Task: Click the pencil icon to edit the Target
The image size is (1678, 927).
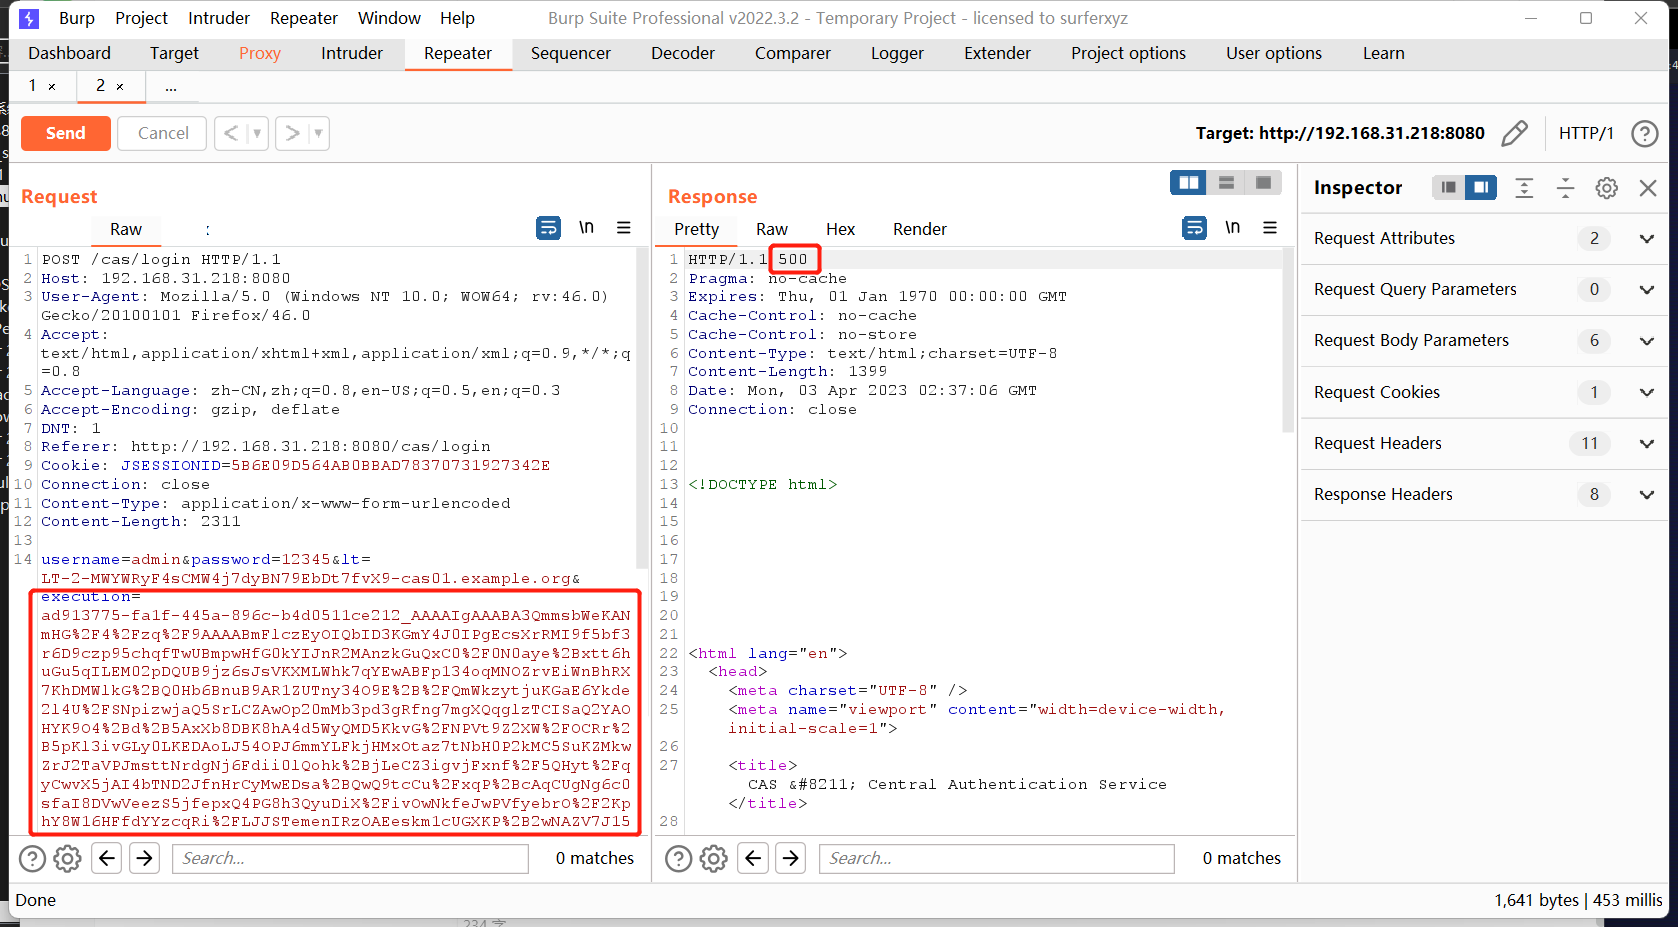Action: [x=1515, y=133]
